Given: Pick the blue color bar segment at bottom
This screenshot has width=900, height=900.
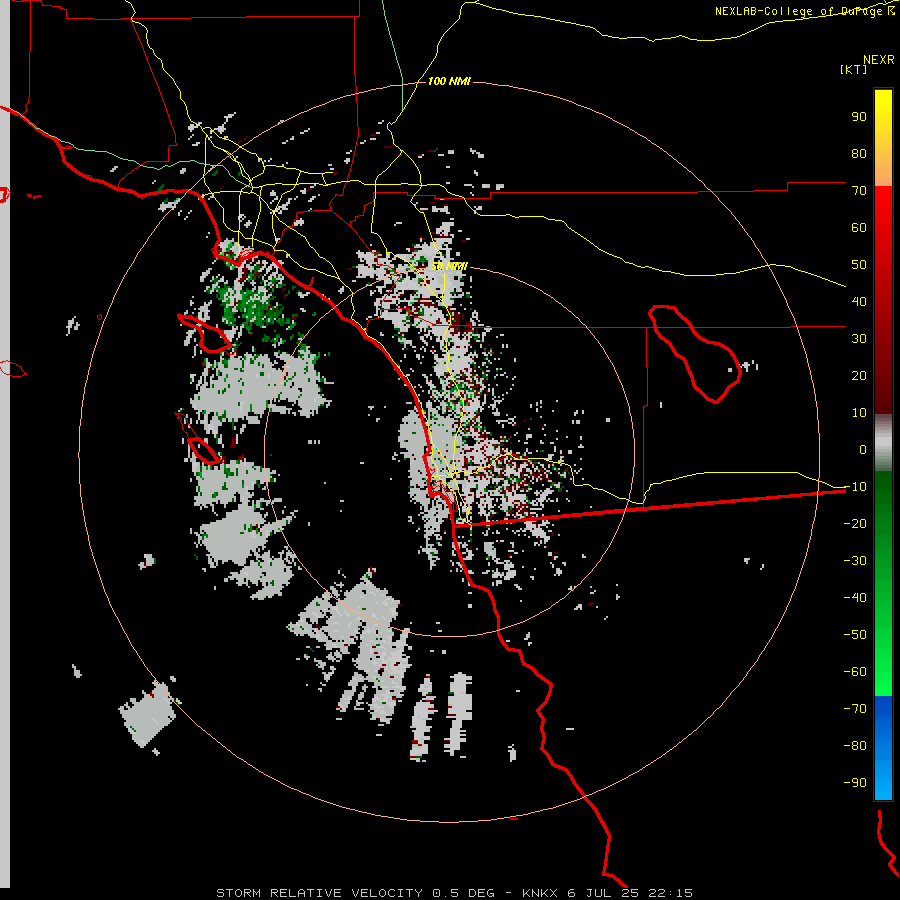Looking at the screenshot, I should [883, 747].
